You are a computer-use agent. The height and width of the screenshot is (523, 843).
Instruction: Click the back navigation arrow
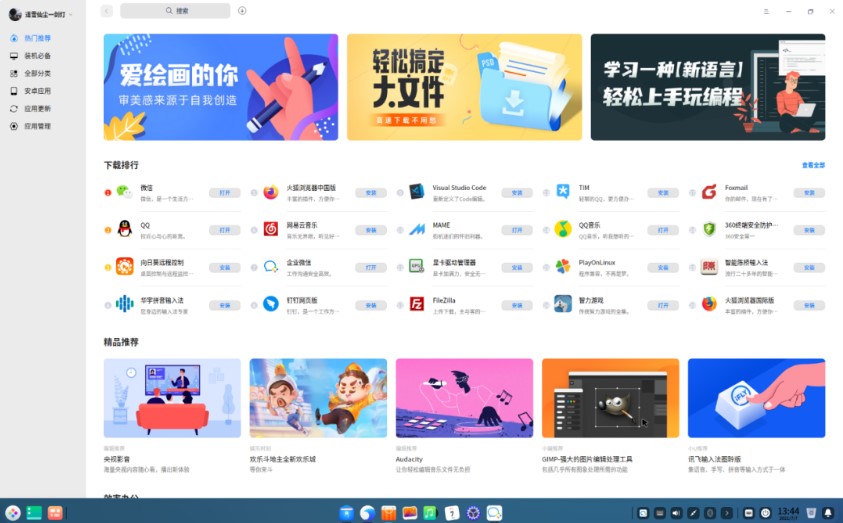[x=106, y=11]
